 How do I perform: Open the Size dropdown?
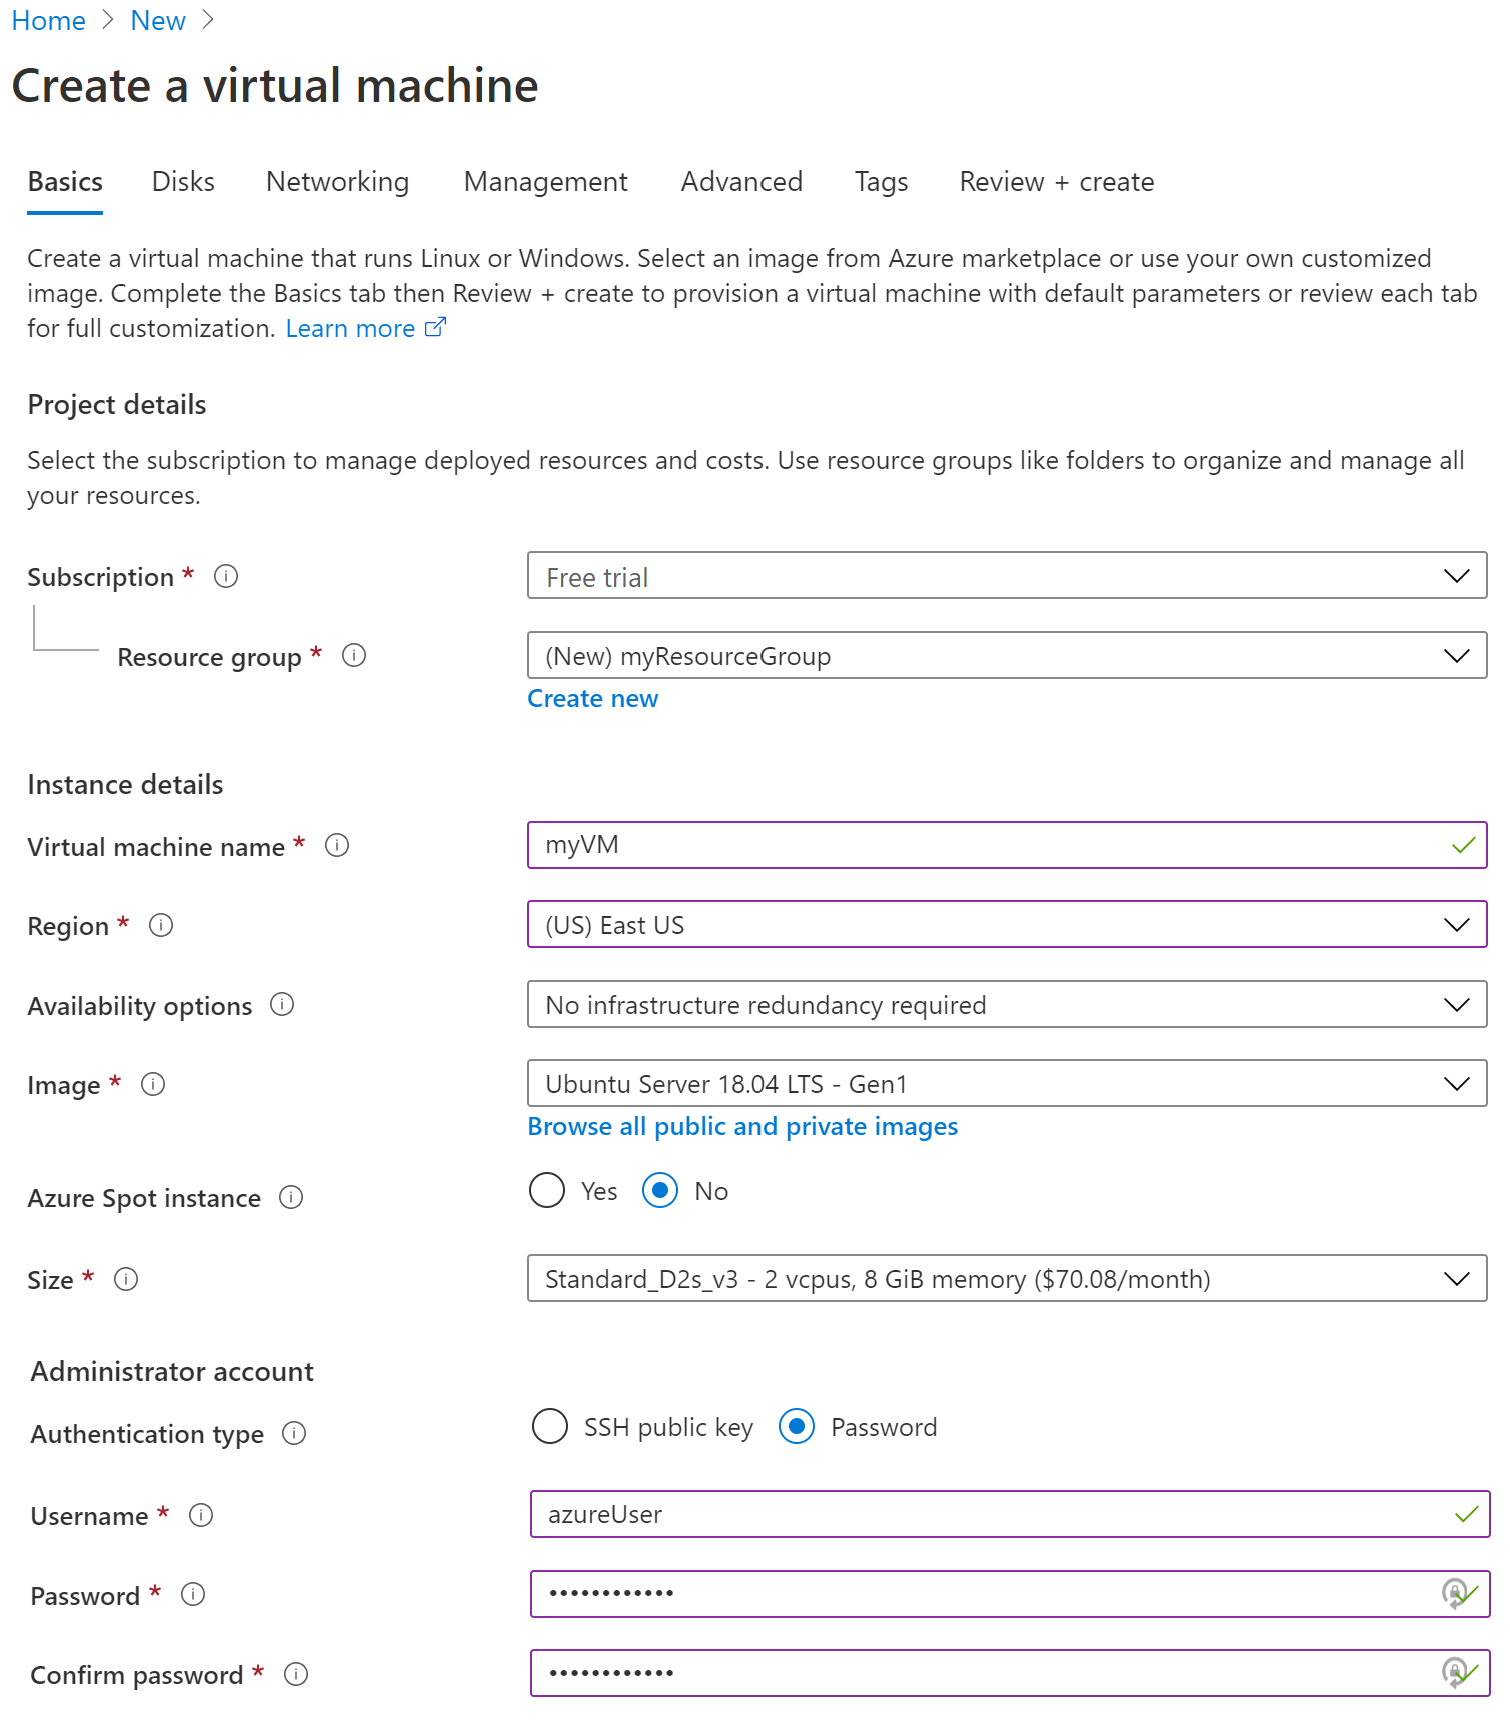point(1006,1278)
